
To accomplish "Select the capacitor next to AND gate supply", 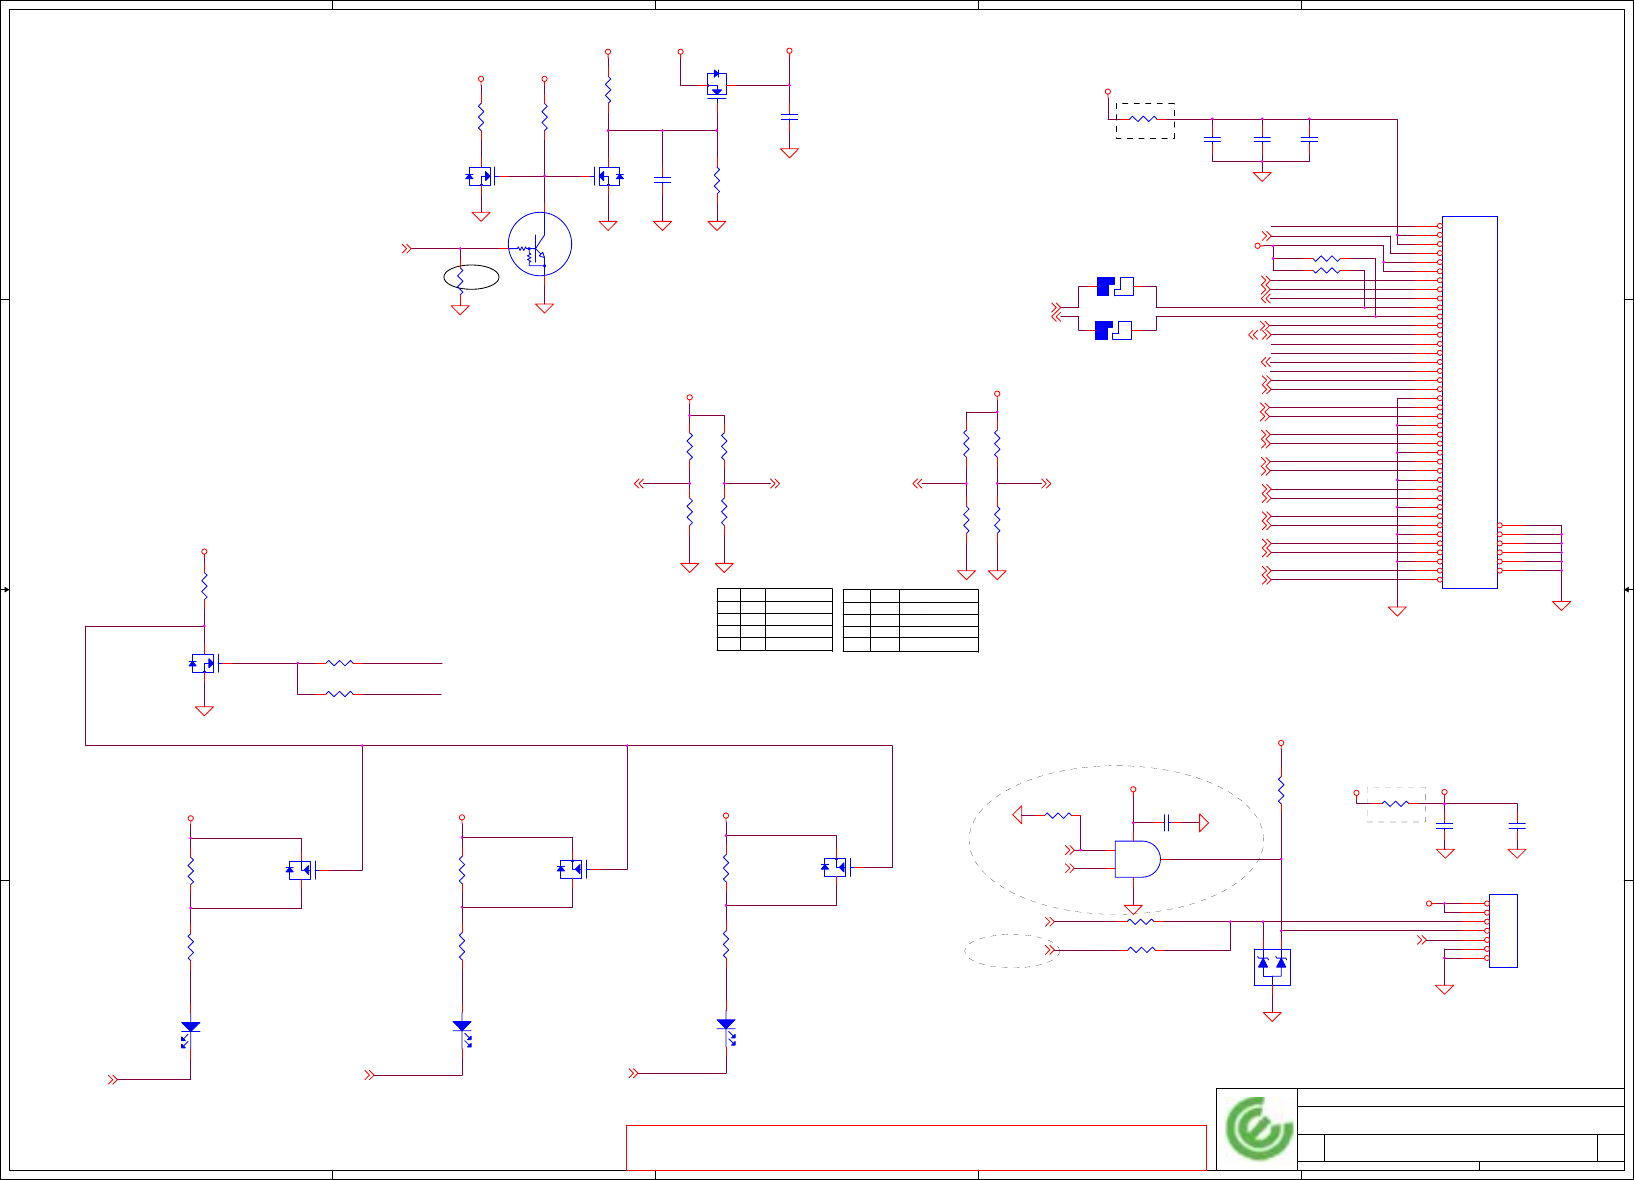I will click(x=1166, y=822).
